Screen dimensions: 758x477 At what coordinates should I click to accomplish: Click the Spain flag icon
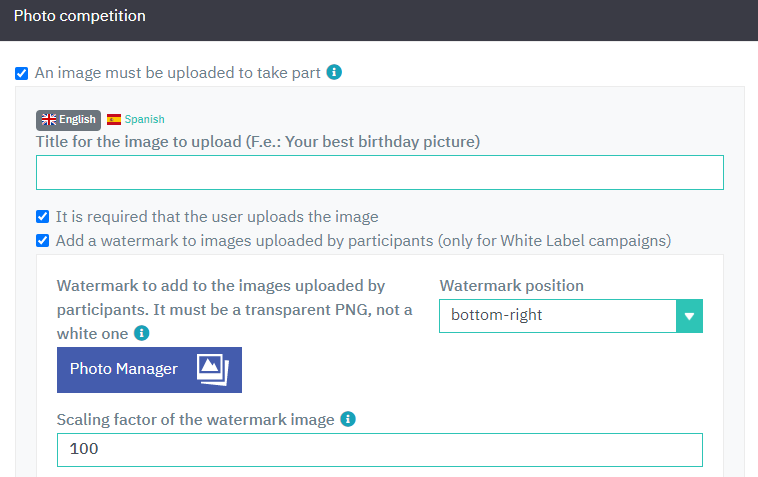point(114,119)
